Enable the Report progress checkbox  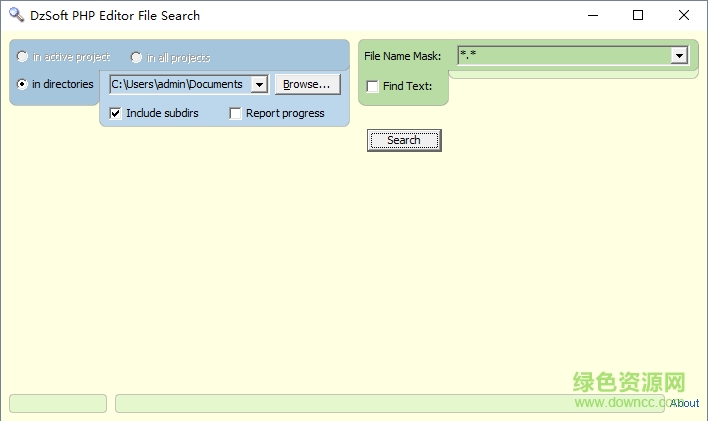236,113
